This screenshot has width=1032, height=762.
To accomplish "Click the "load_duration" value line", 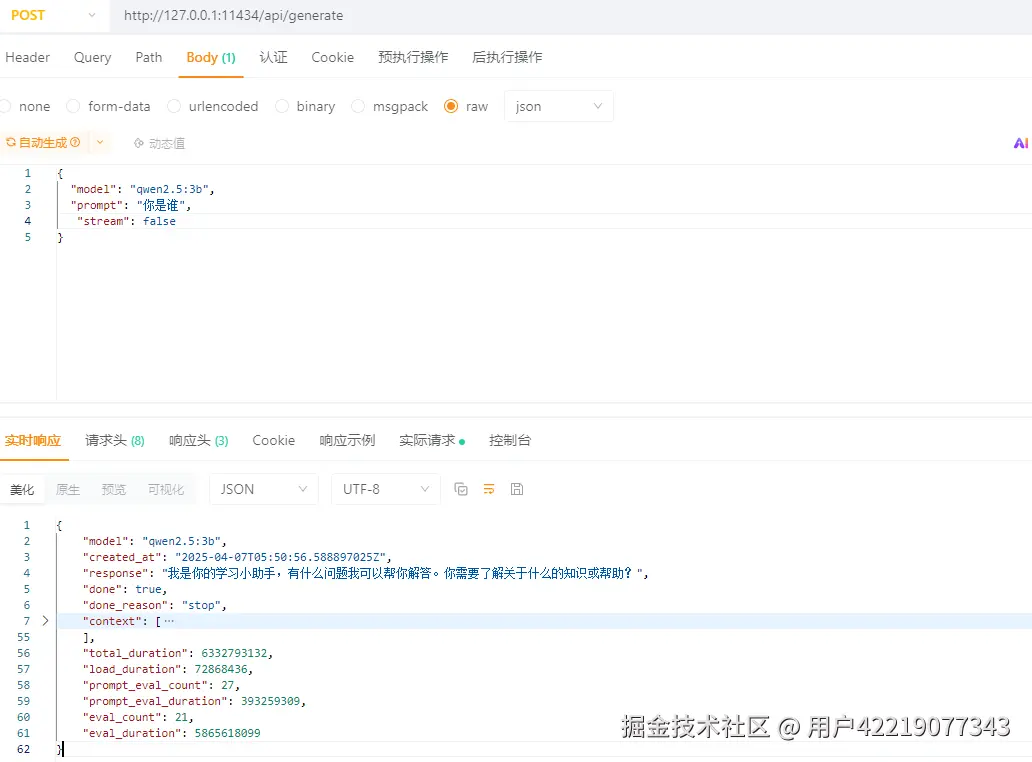I will click(168, 669).
